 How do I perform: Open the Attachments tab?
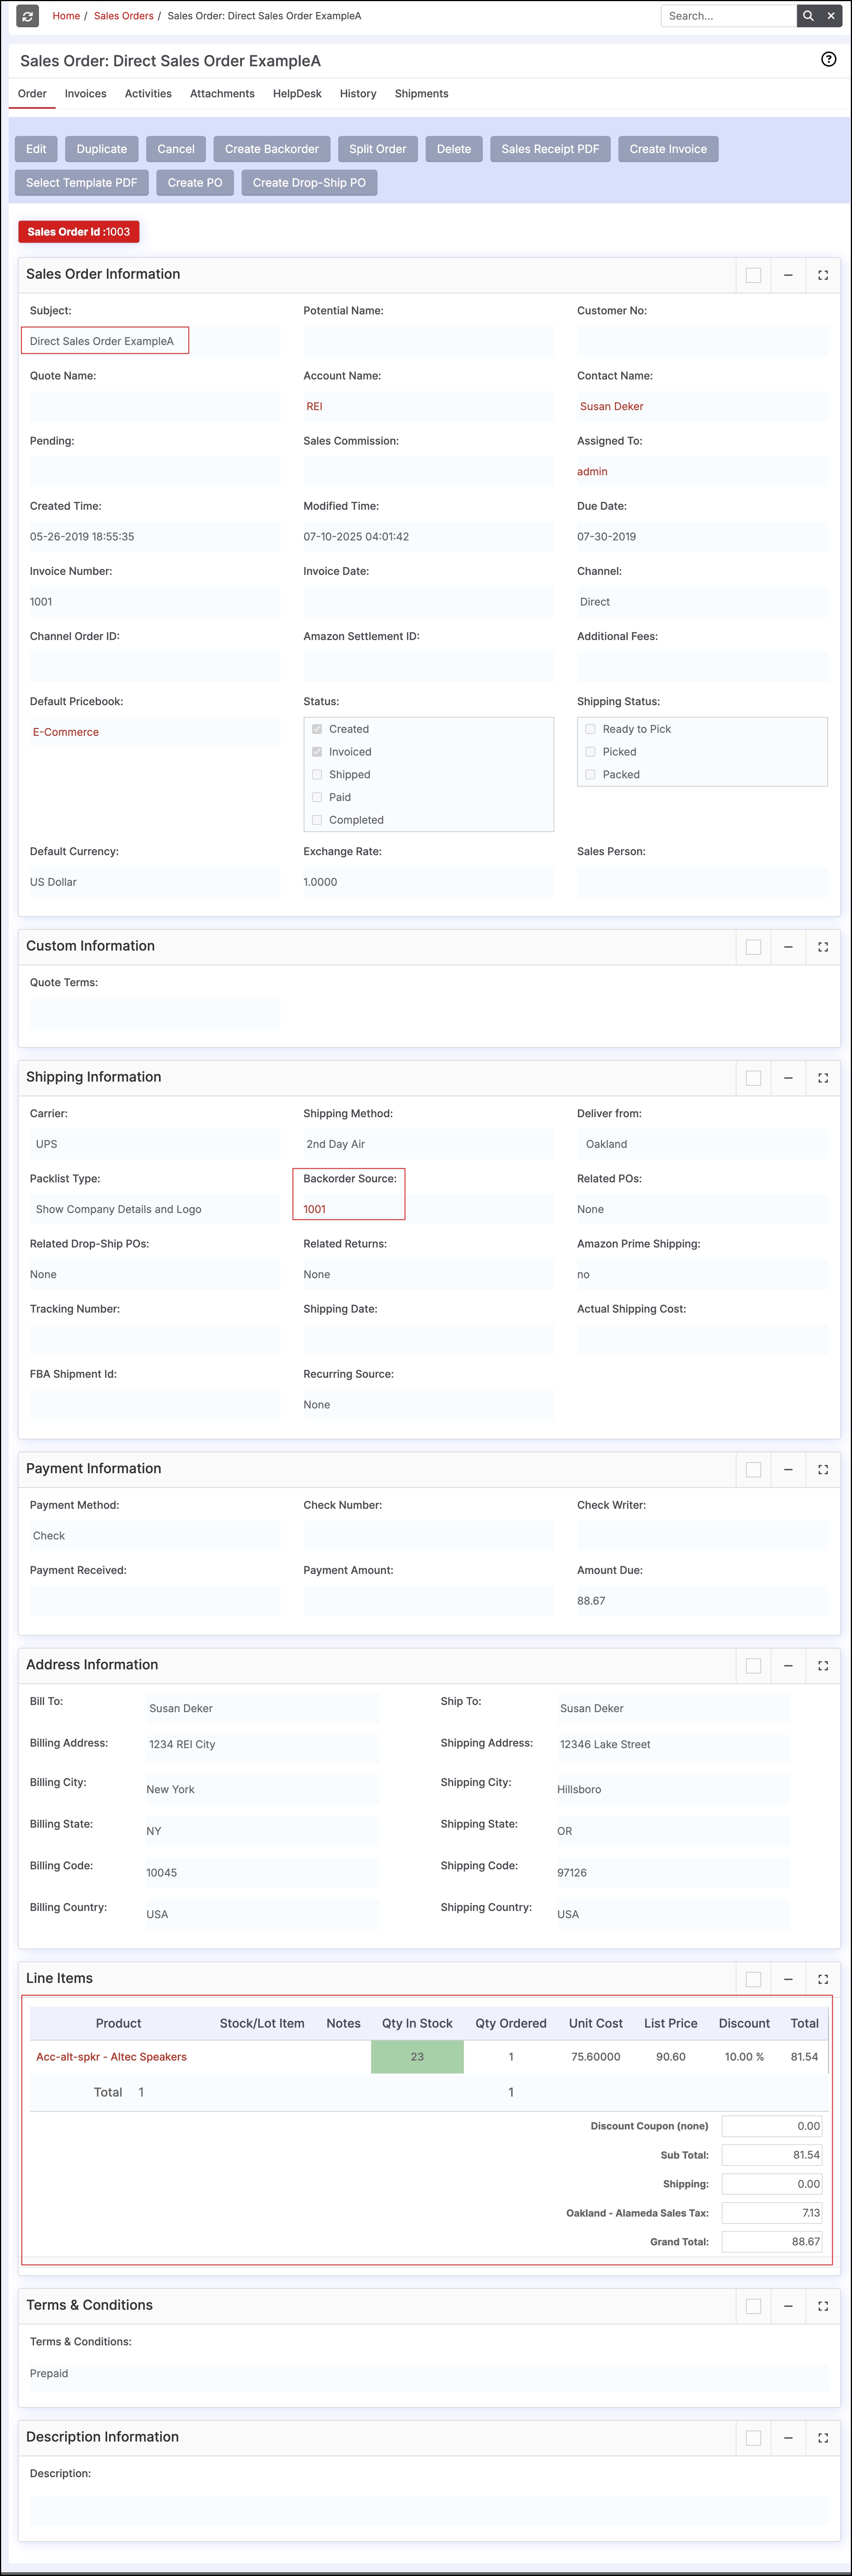222,94
